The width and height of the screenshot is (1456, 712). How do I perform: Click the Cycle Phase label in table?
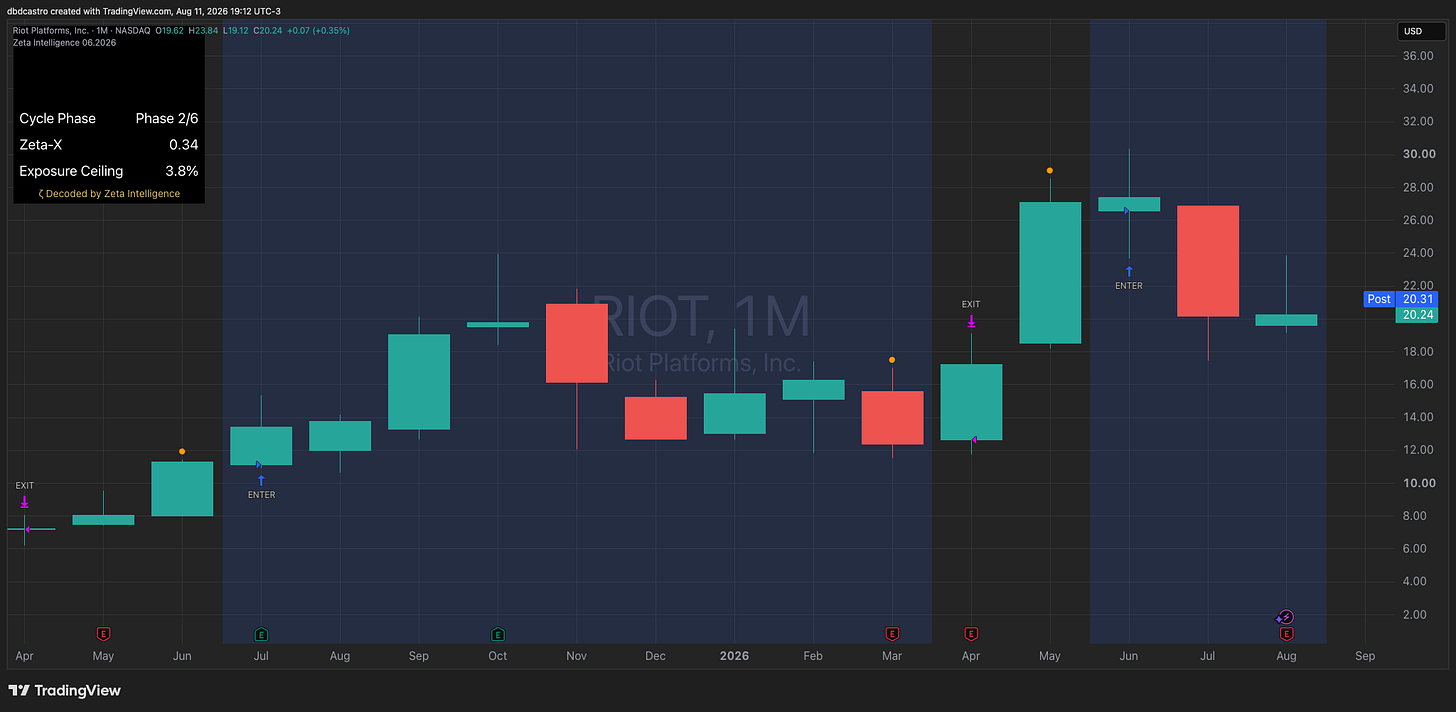coord(58,118)
